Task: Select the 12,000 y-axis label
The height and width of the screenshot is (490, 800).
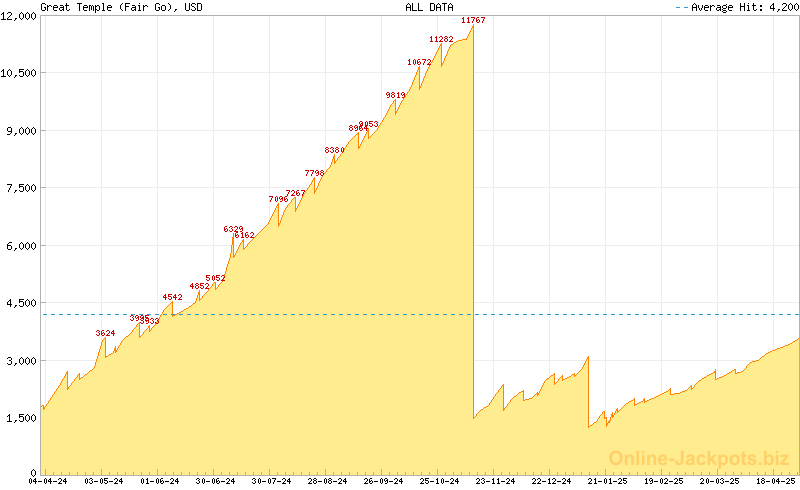Action: click(x=20, y=15)
